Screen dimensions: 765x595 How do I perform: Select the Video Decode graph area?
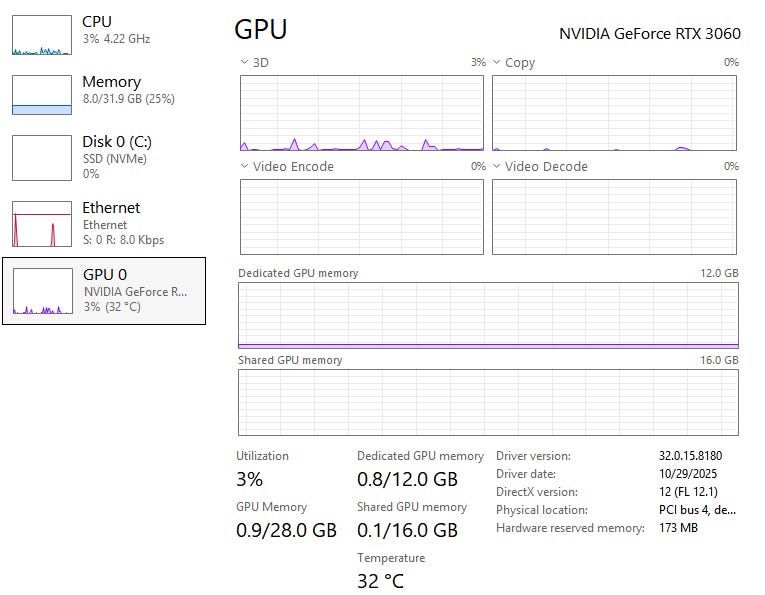point(614,217)
